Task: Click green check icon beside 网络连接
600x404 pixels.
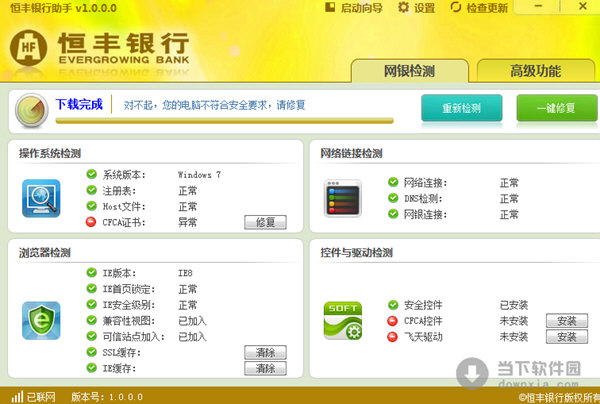Action: (393, 182)
